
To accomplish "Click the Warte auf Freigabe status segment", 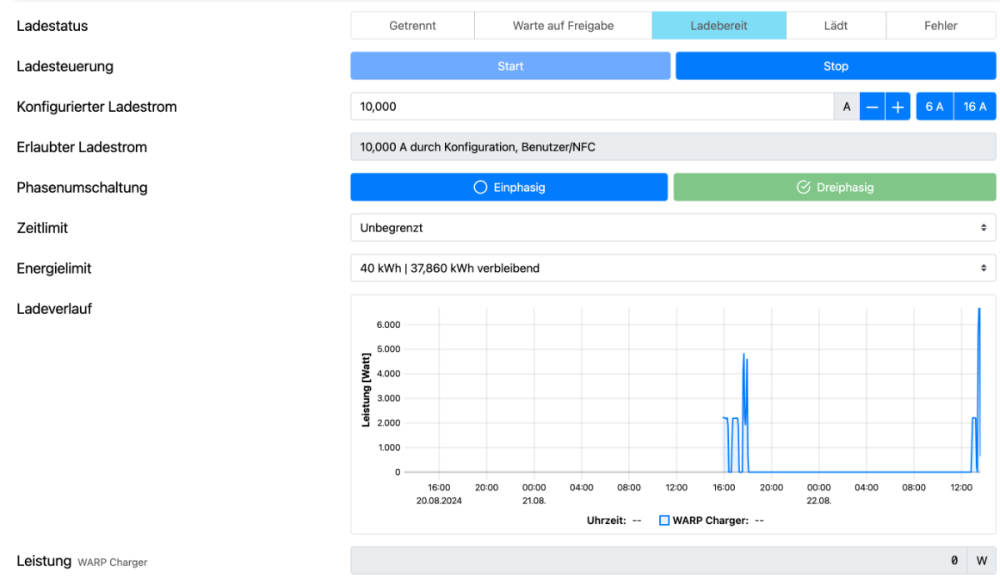I will [x=563, y=26].
